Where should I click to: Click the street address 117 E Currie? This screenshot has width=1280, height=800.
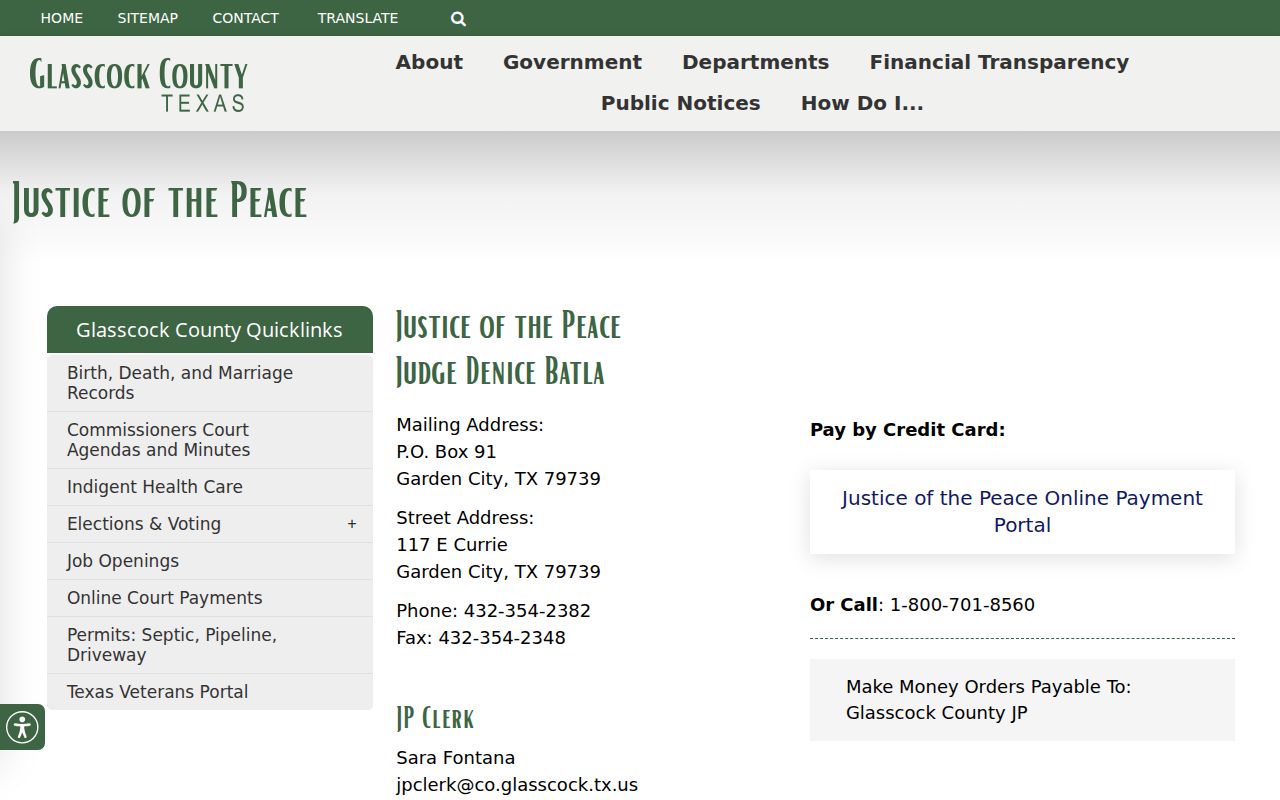click(x=452, y=545)
